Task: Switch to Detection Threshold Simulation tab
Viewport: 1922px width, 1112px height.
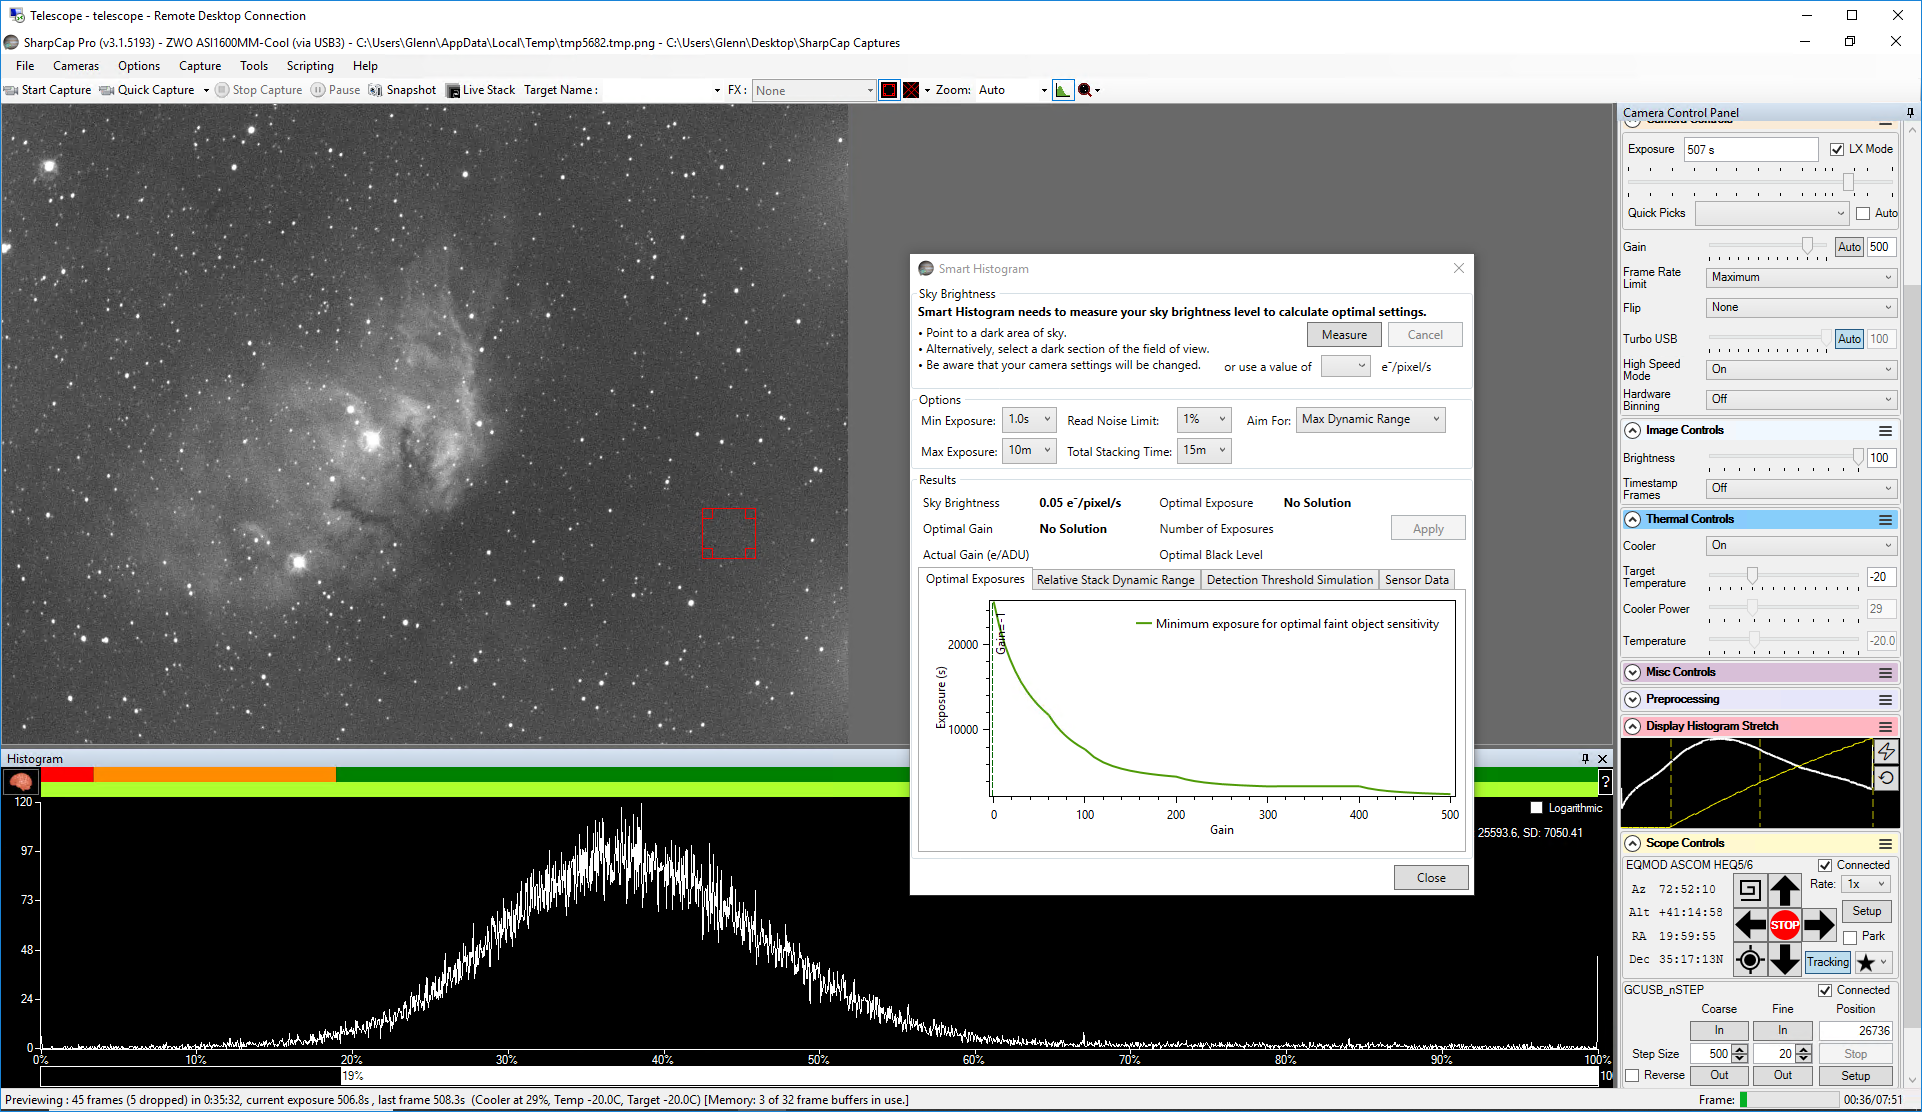Action: (x=1289, y=580)
